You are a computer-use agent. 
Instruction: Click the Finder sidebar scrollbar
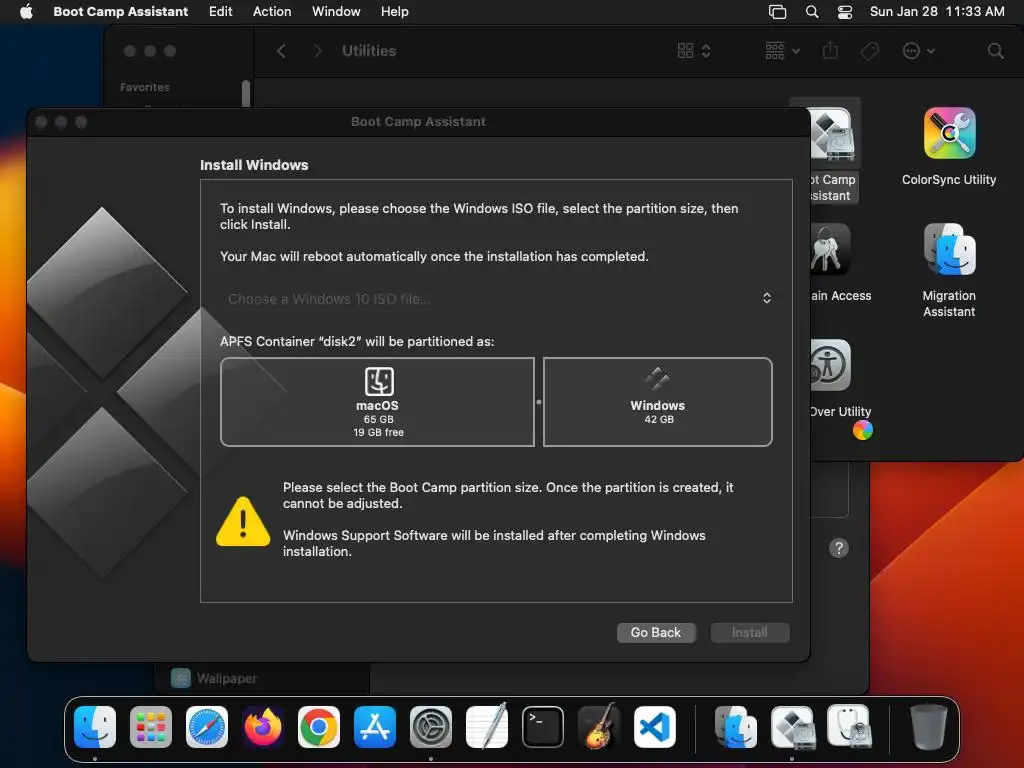click(x=246, y=93)
